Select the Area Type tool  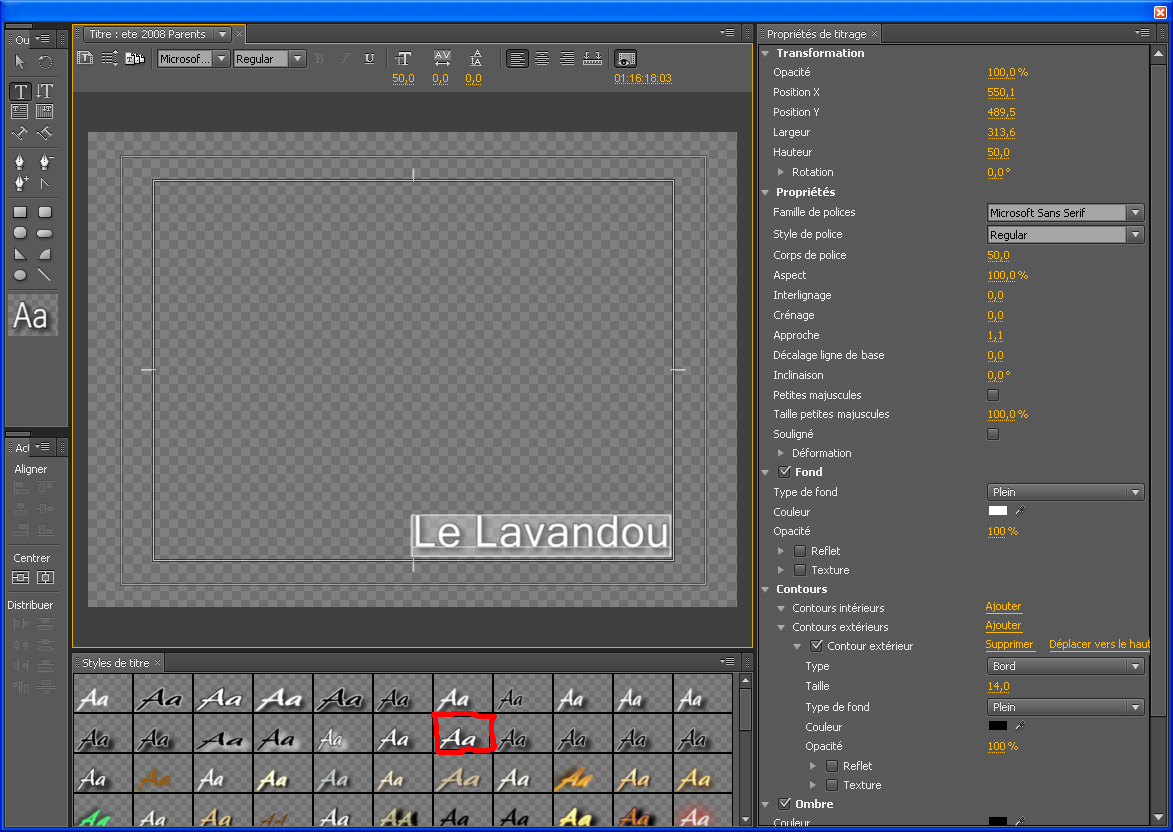pyautogui.click(x=20, y=112)
